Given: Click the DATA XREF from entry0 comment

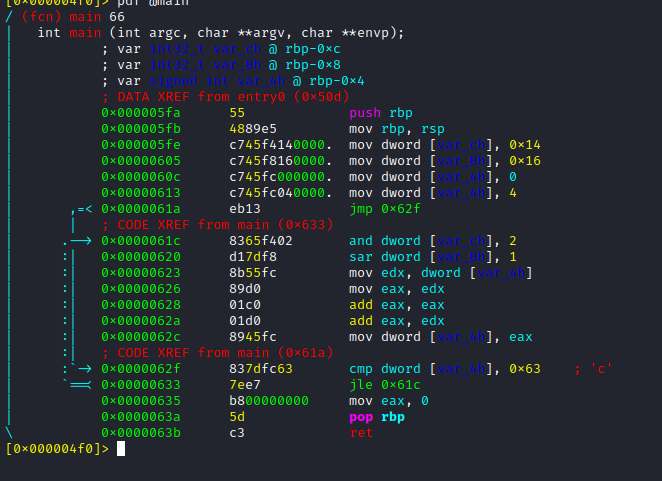Looking at the screenshot, I should [225, 97].
